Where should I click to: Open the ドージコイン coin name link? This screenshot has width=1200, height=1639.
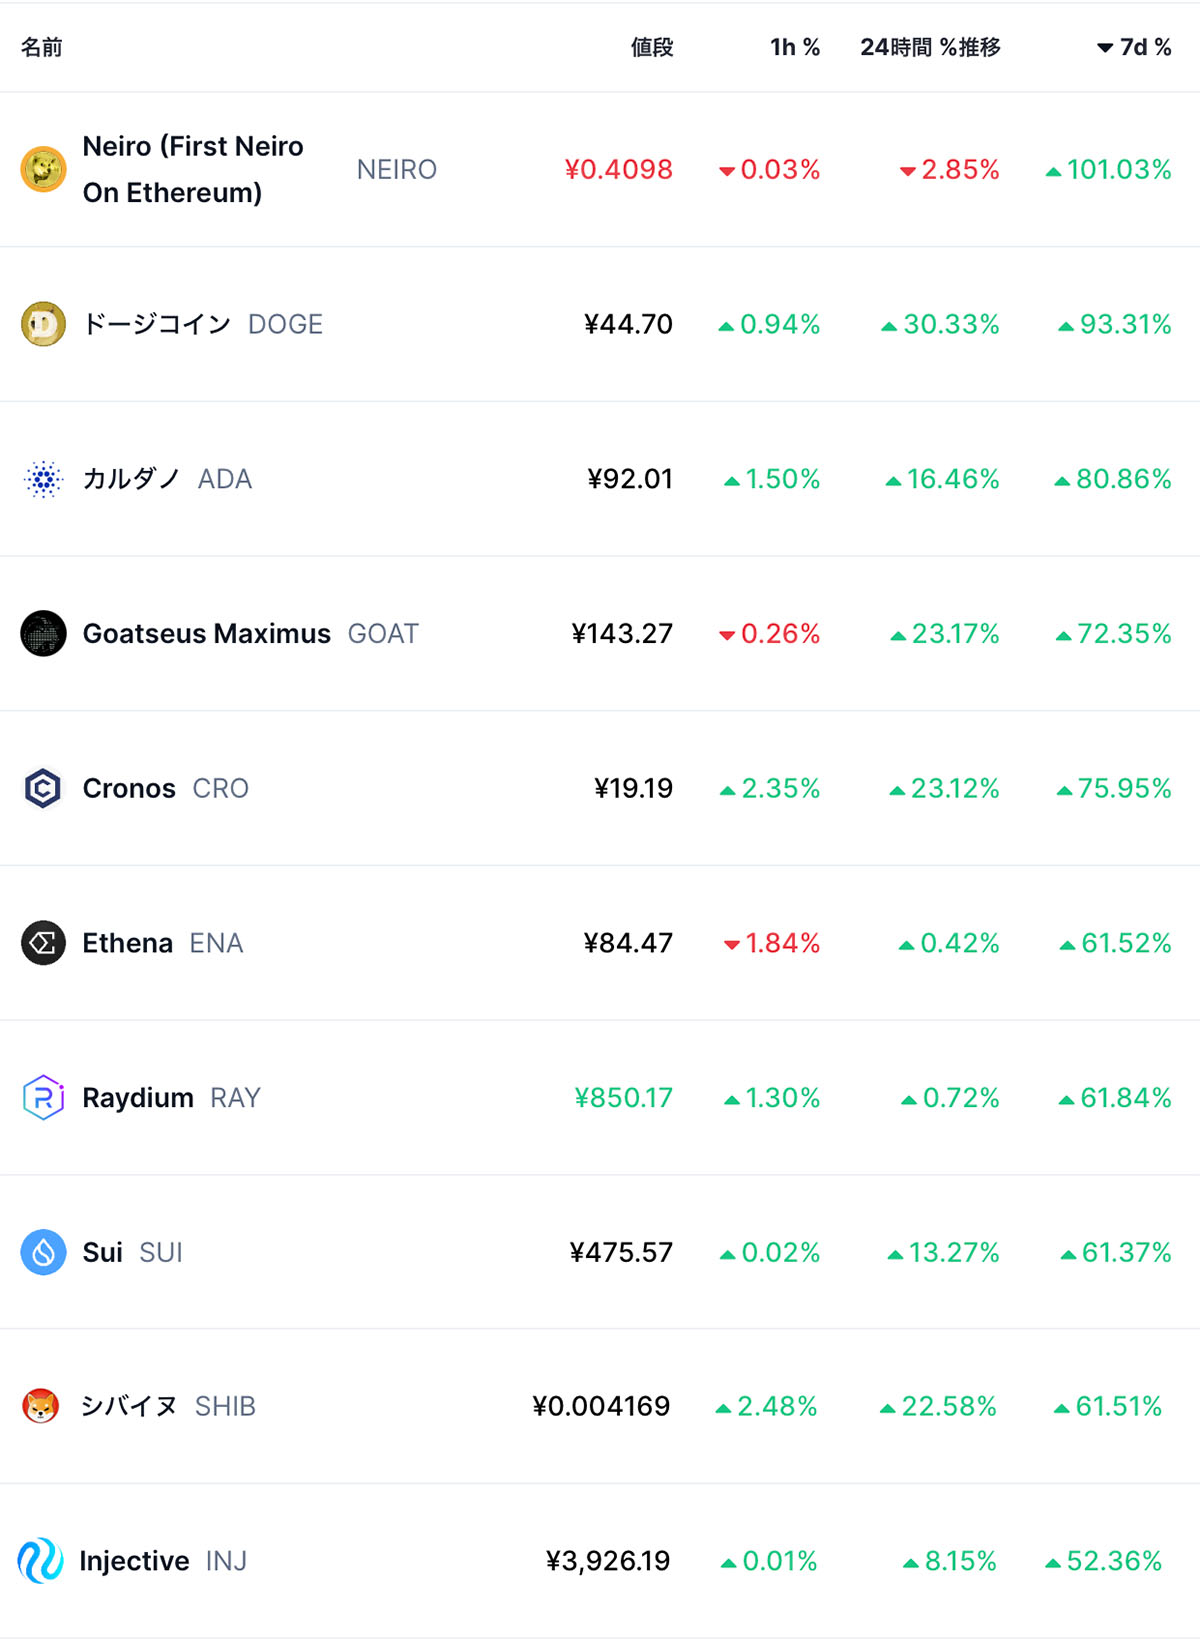click(157, 324)
